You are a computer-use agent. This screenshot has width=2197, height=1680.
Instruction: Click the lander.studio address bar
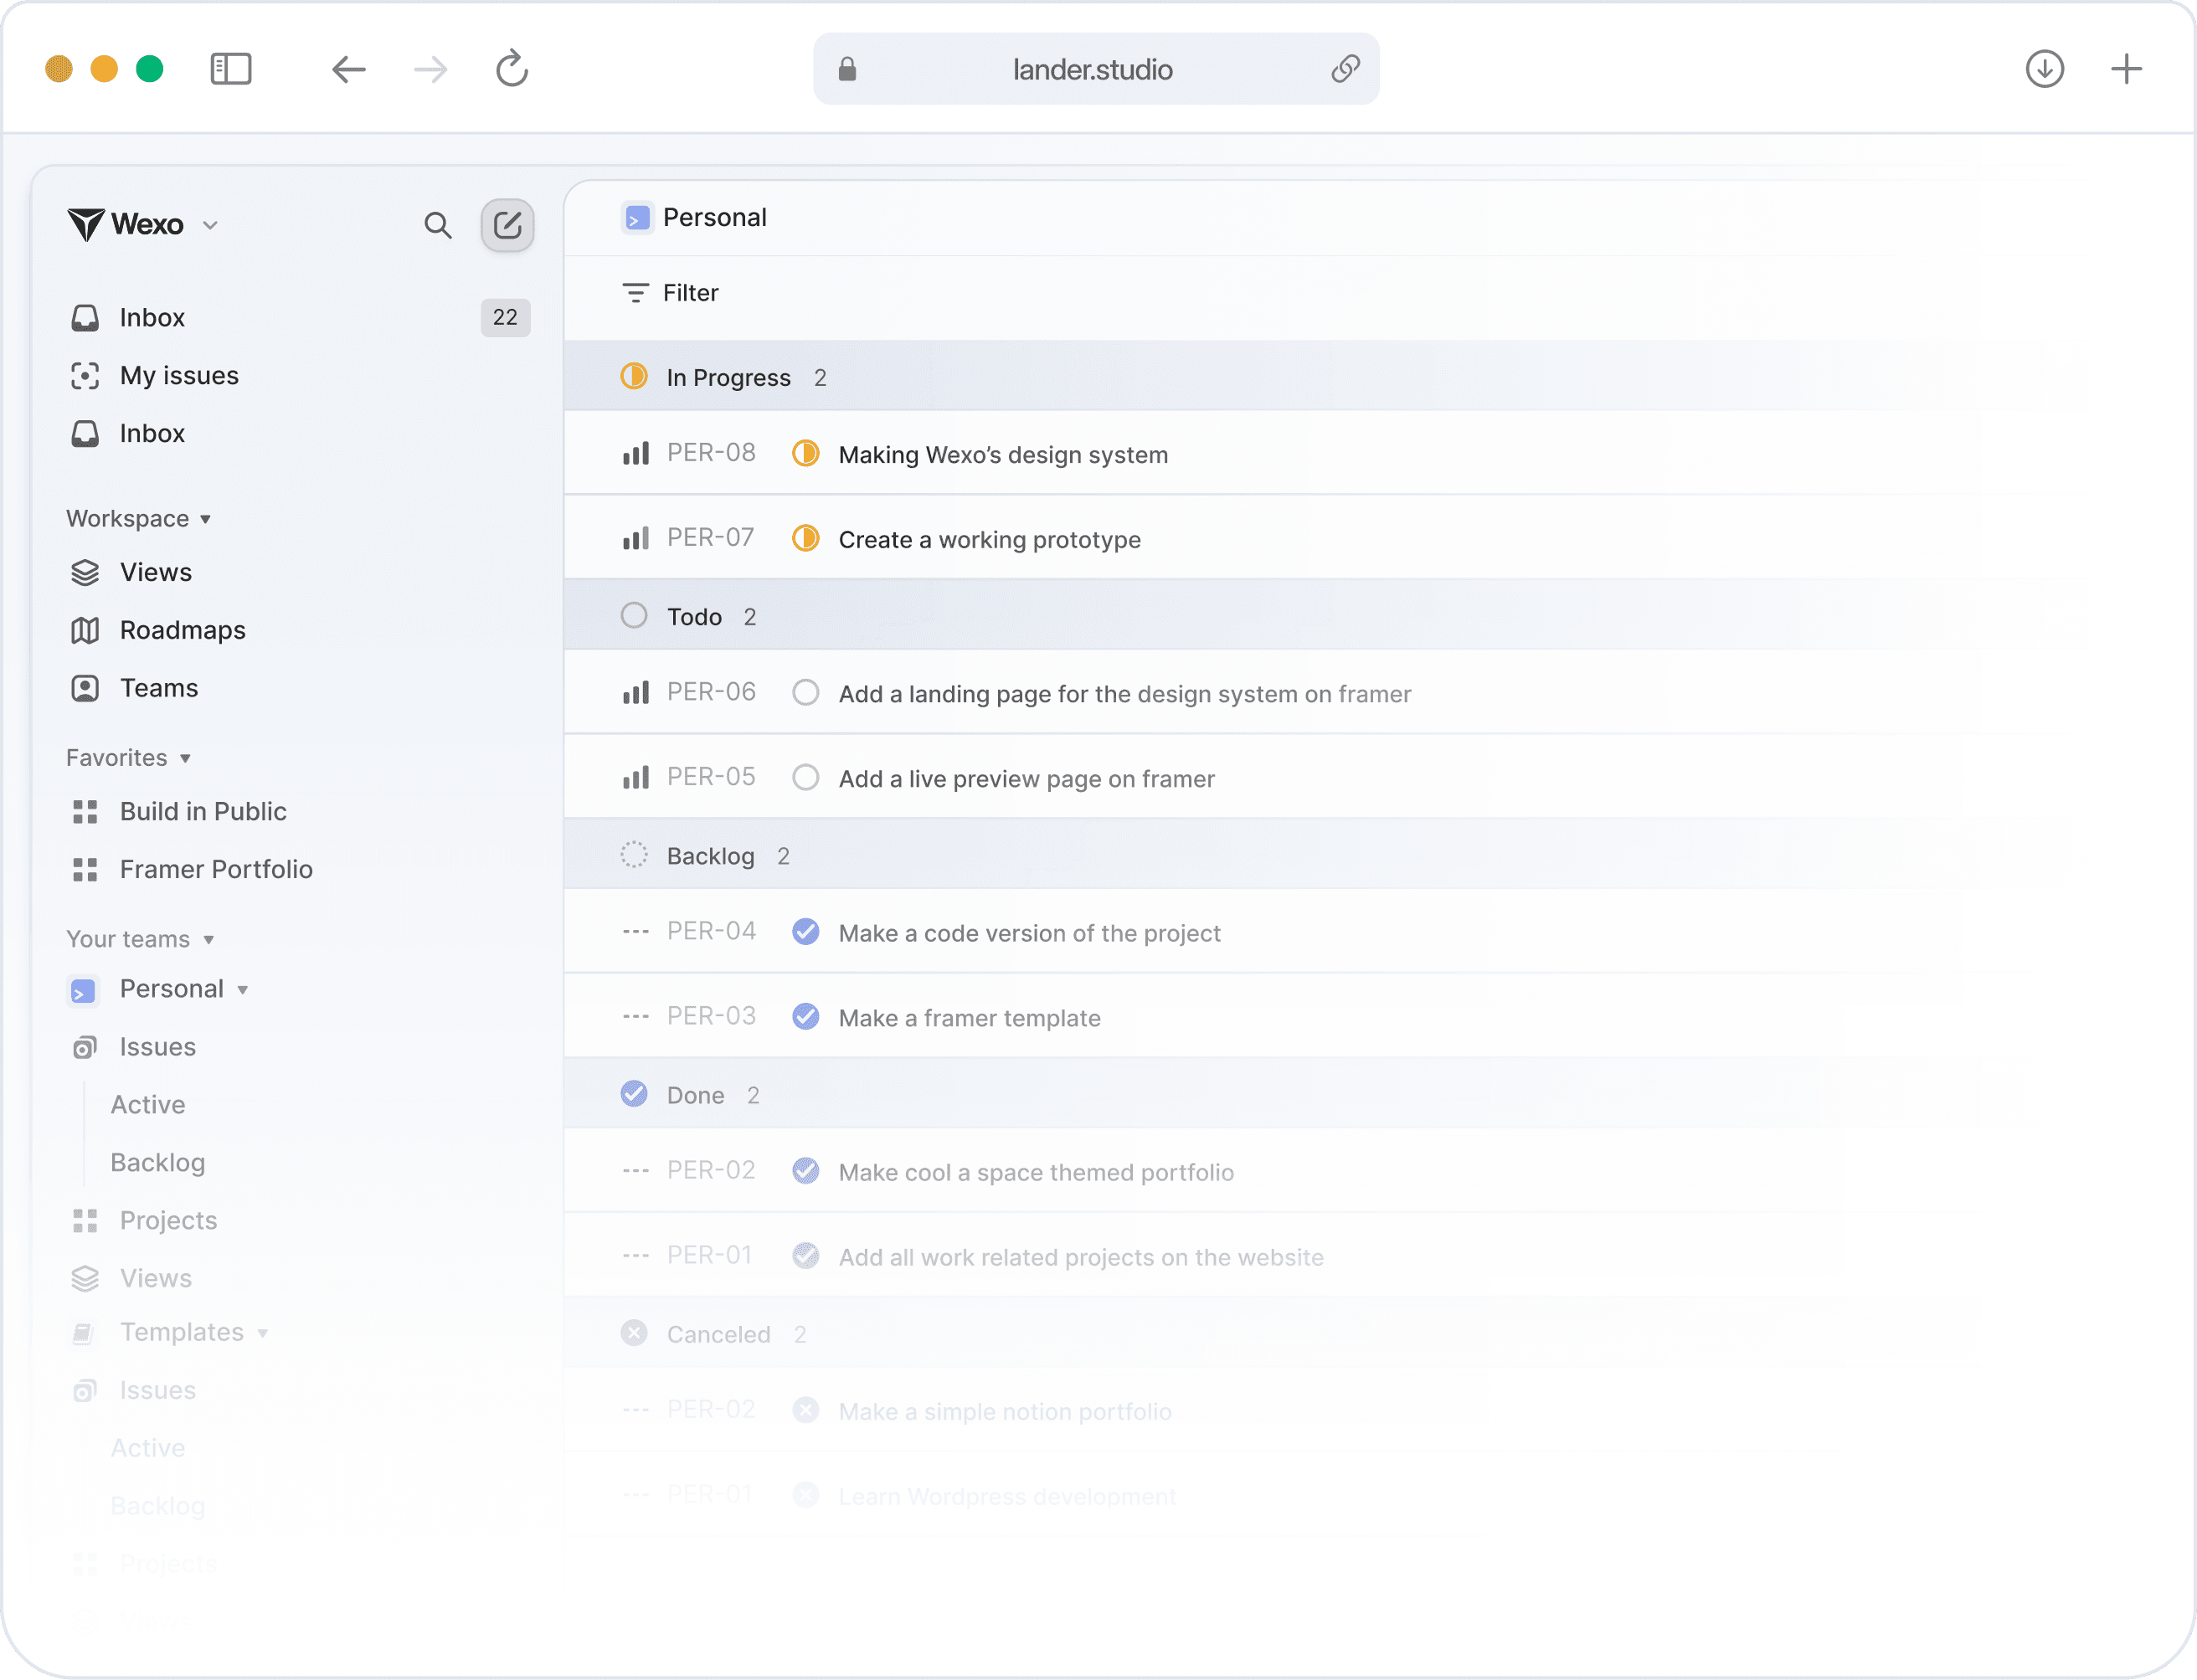pyautogui.click(x=1092, y=69)
